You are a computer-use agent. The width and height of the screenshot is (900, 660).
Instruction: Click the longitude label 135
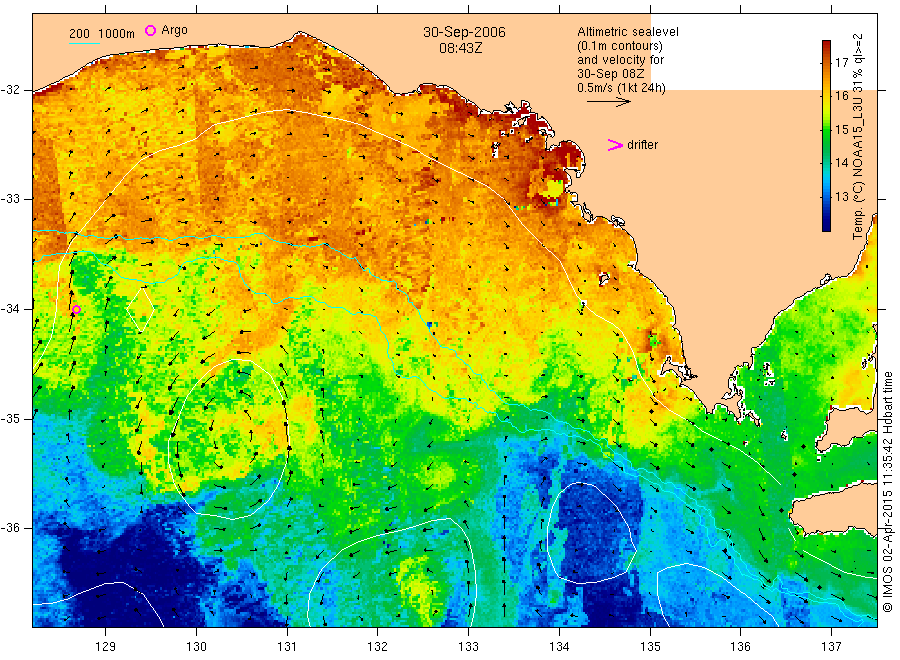[650, 646]
